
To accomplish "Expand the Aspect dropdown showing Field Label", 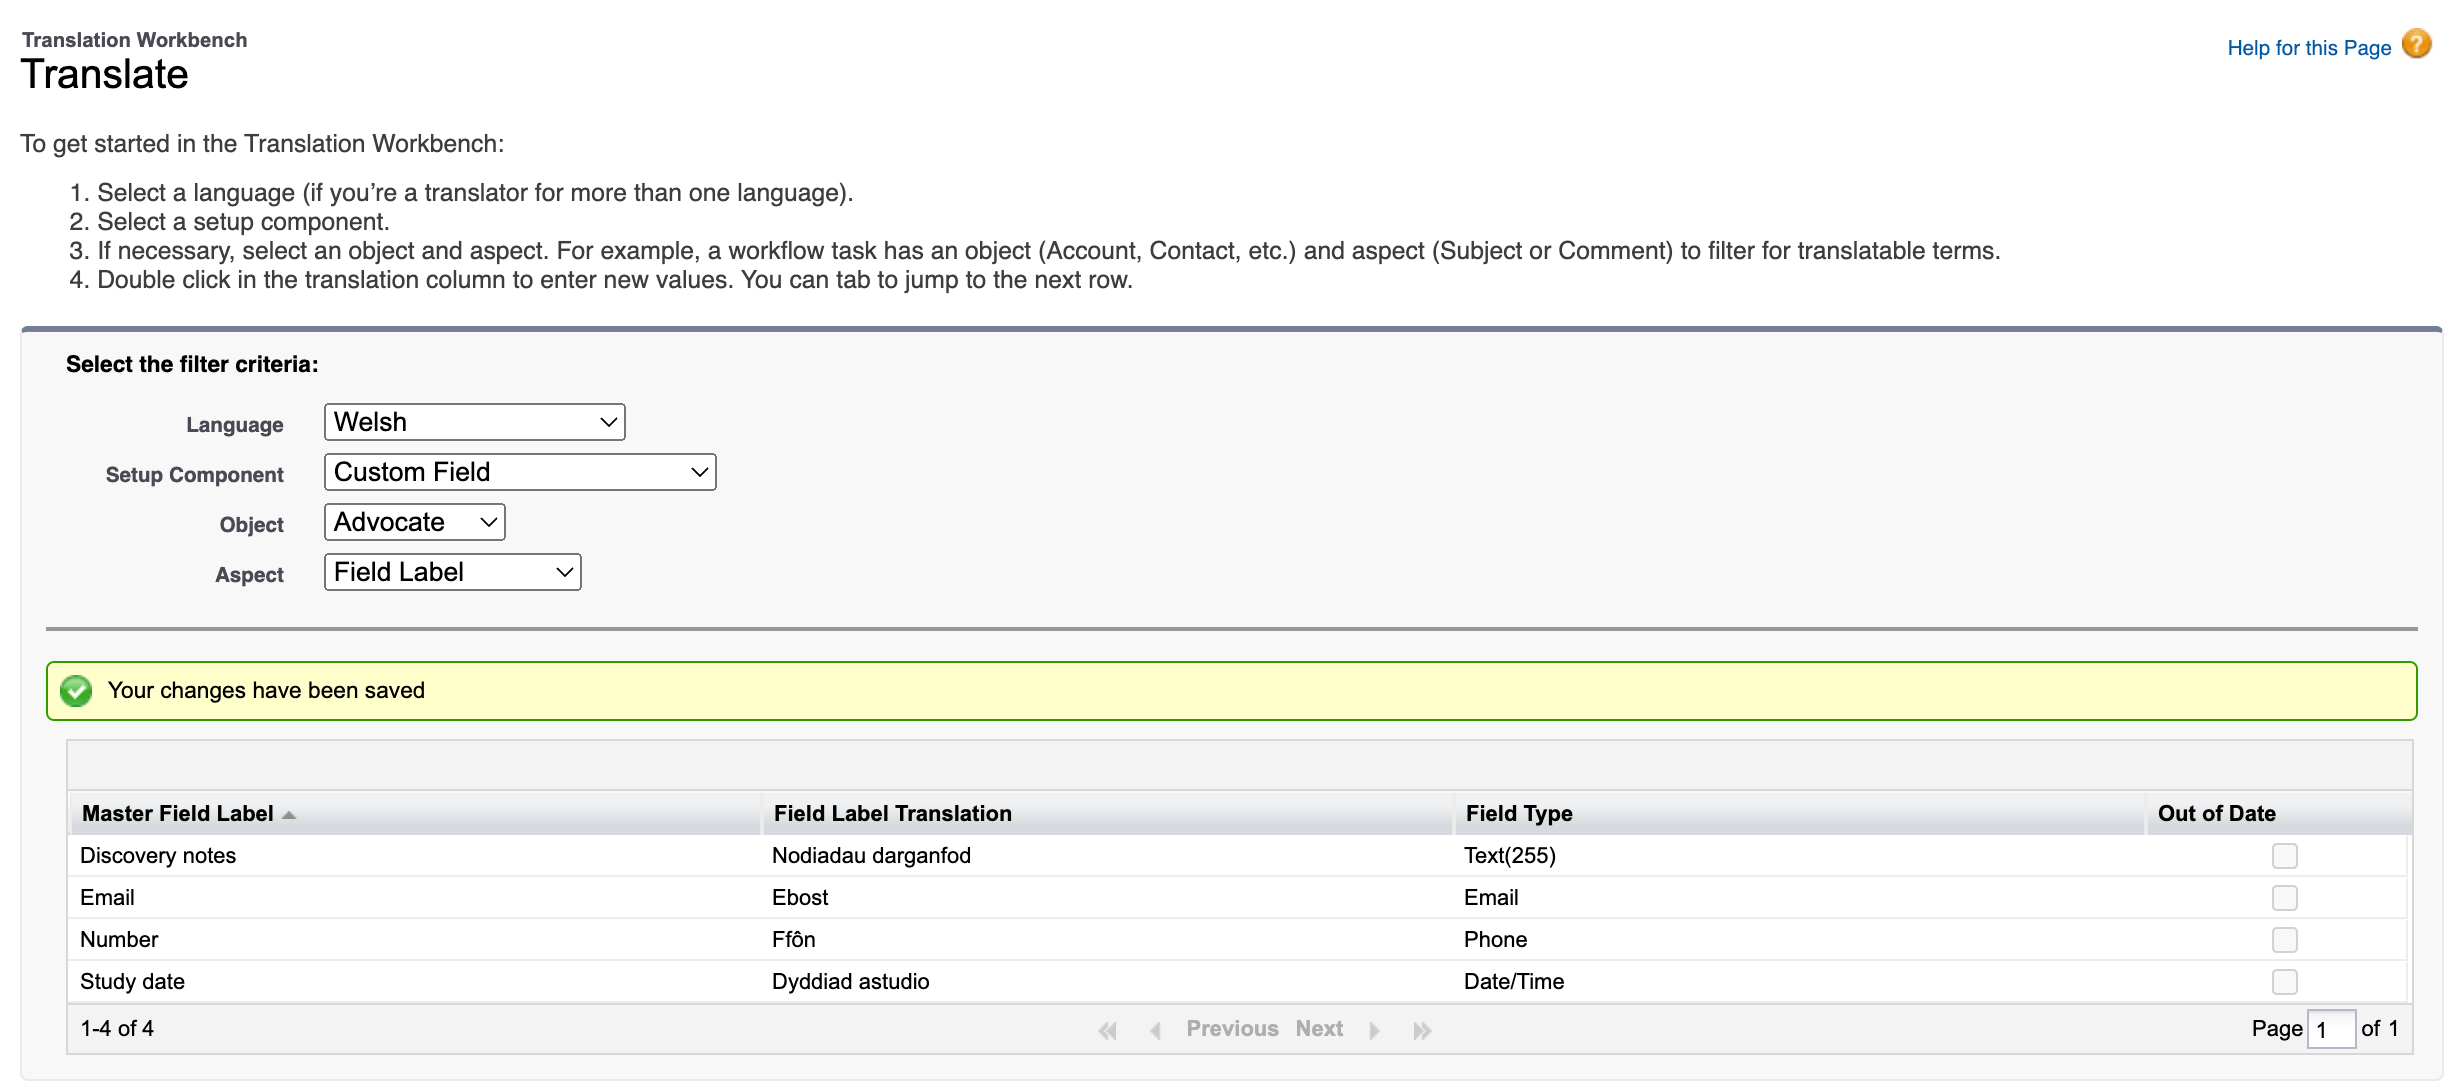I will point(452,571).
